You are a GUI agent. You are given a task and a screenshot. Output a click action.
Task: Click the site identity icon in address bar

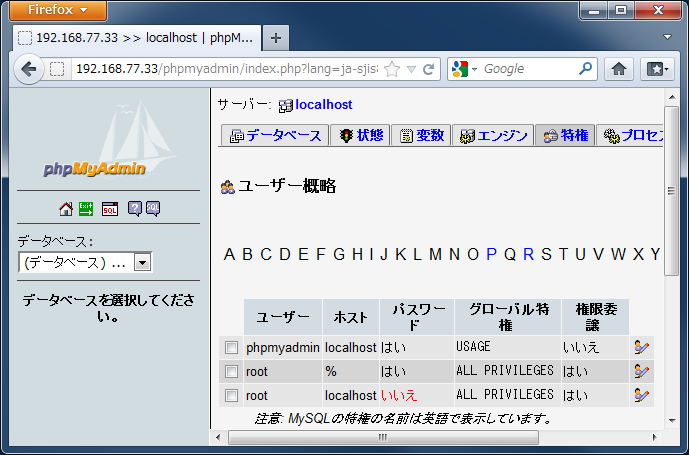(x=57, y=69)
